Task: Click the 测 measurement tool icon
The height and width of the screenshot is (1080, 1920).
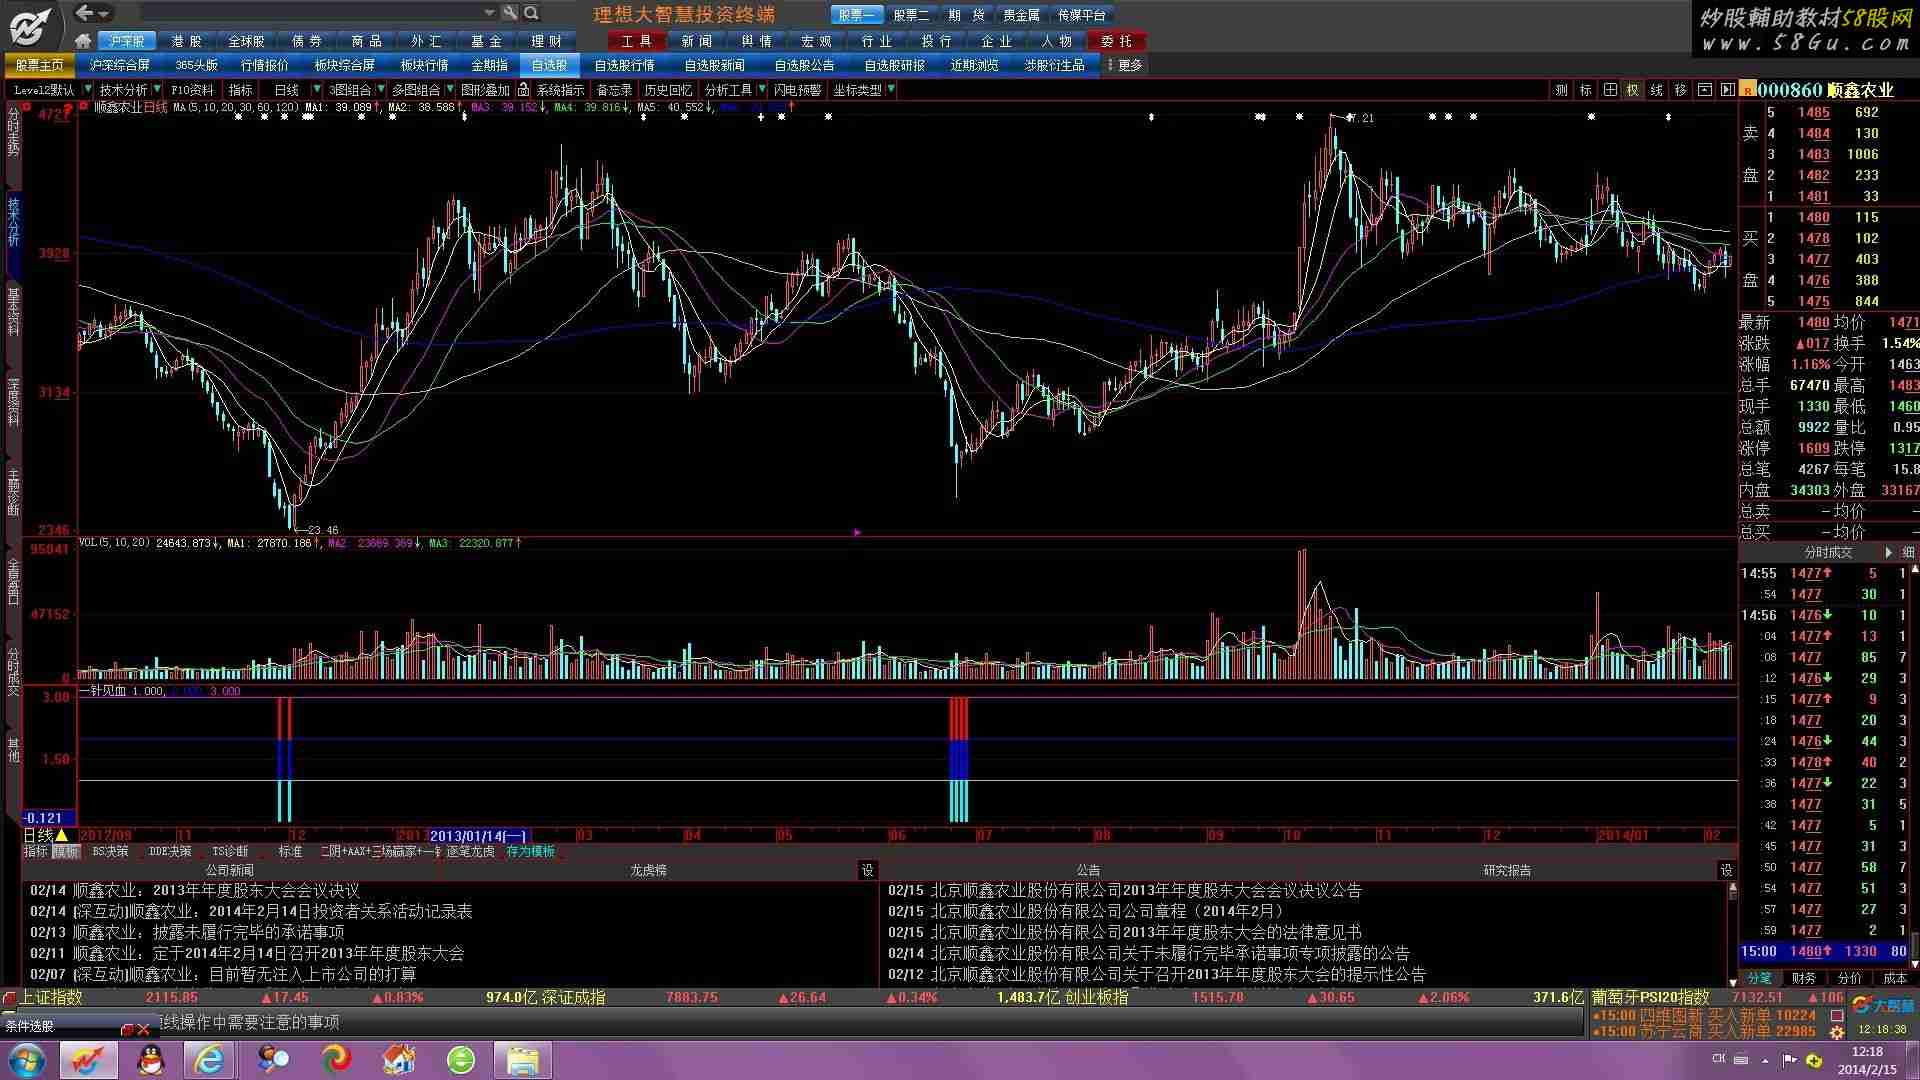Action: (x=1561, y=90)
